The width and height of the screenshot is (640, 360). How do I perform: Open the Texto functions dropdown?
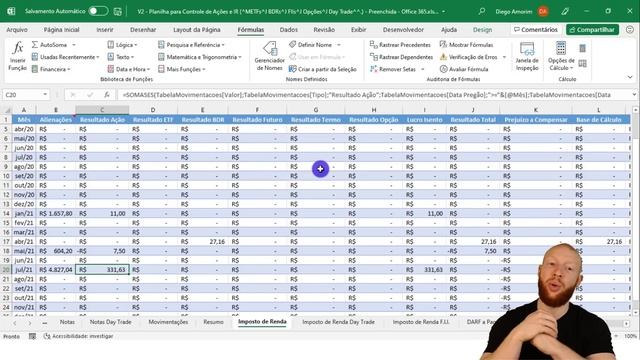click(x=121, y=57)
